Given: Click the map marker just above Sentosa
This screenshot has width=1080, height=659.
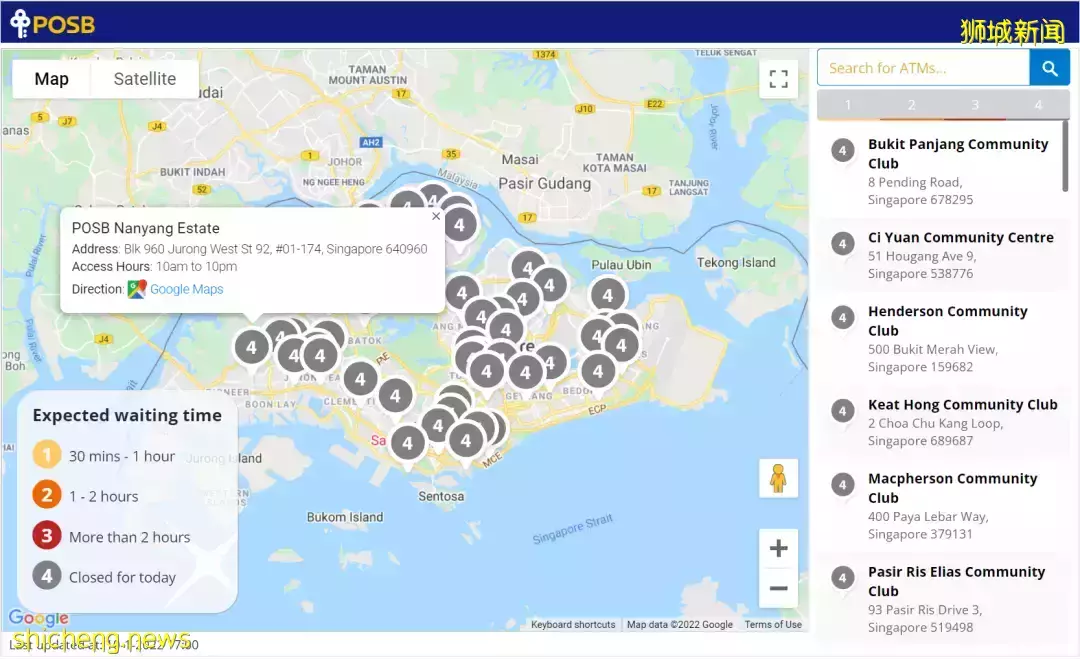Looking at the screenshot, I should coord(466,441).
